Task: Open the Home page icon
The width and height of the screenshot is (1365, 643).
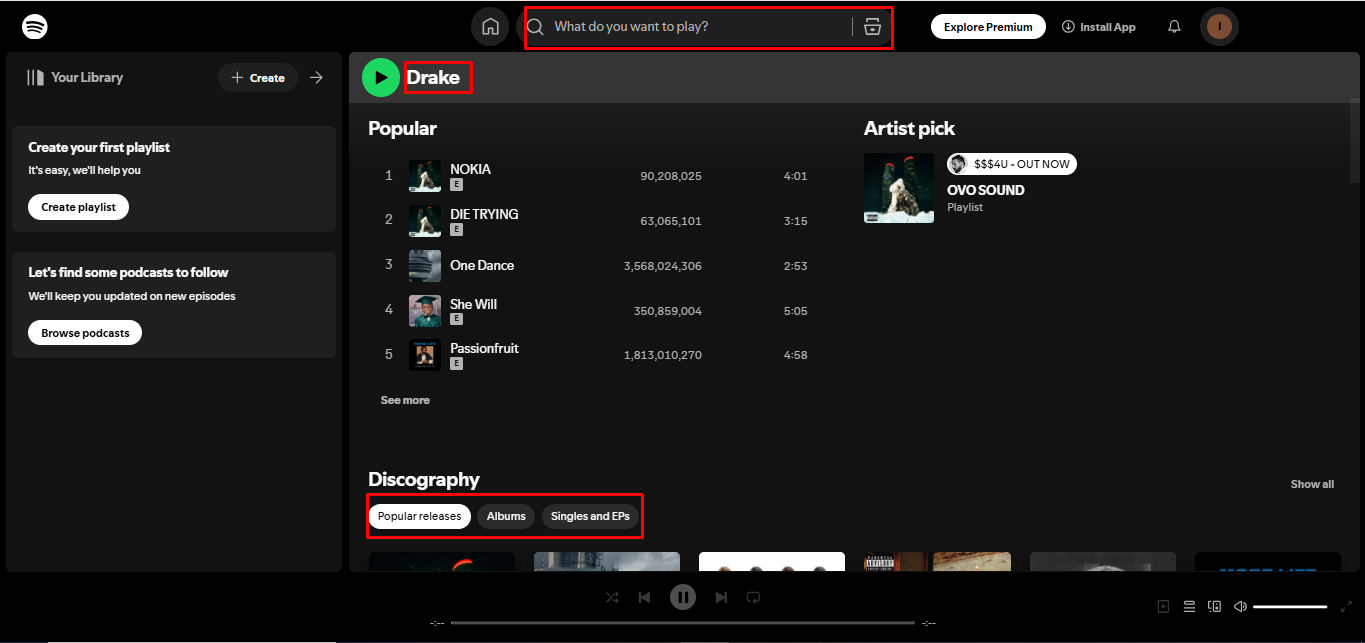Action: coord(490,26)
